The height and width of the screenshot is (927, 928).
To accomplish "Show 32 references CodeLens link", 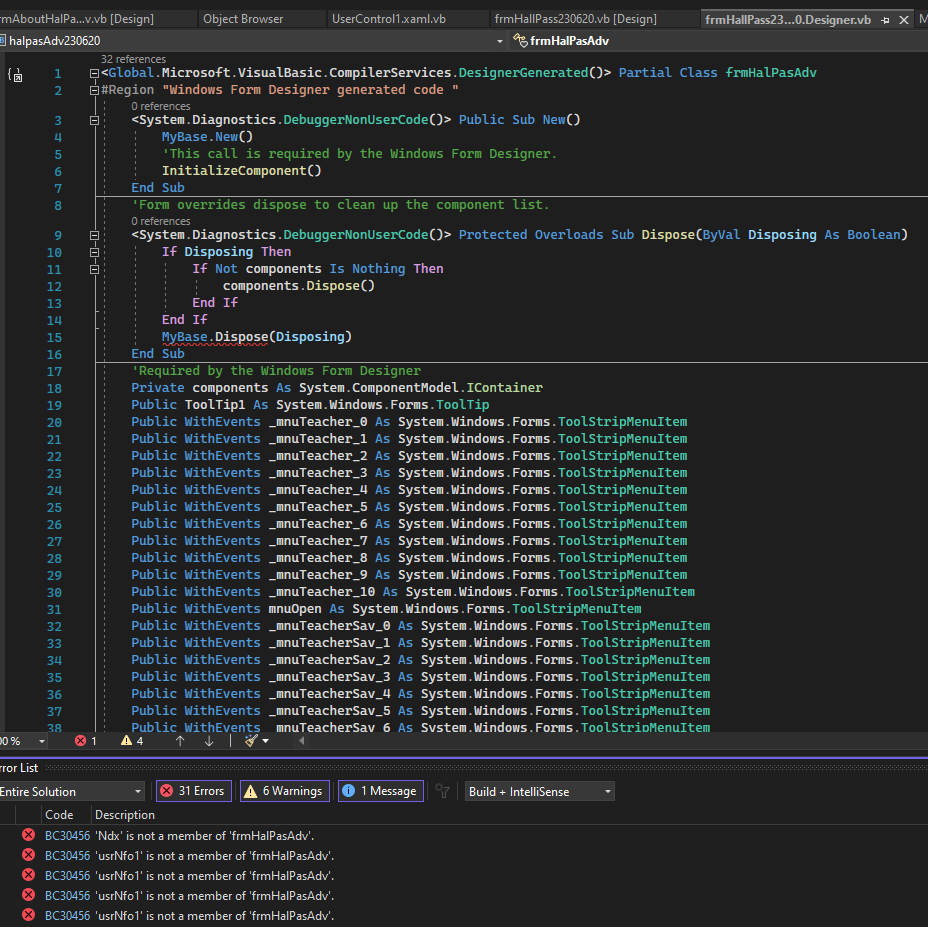I will [x=133, y=59].
